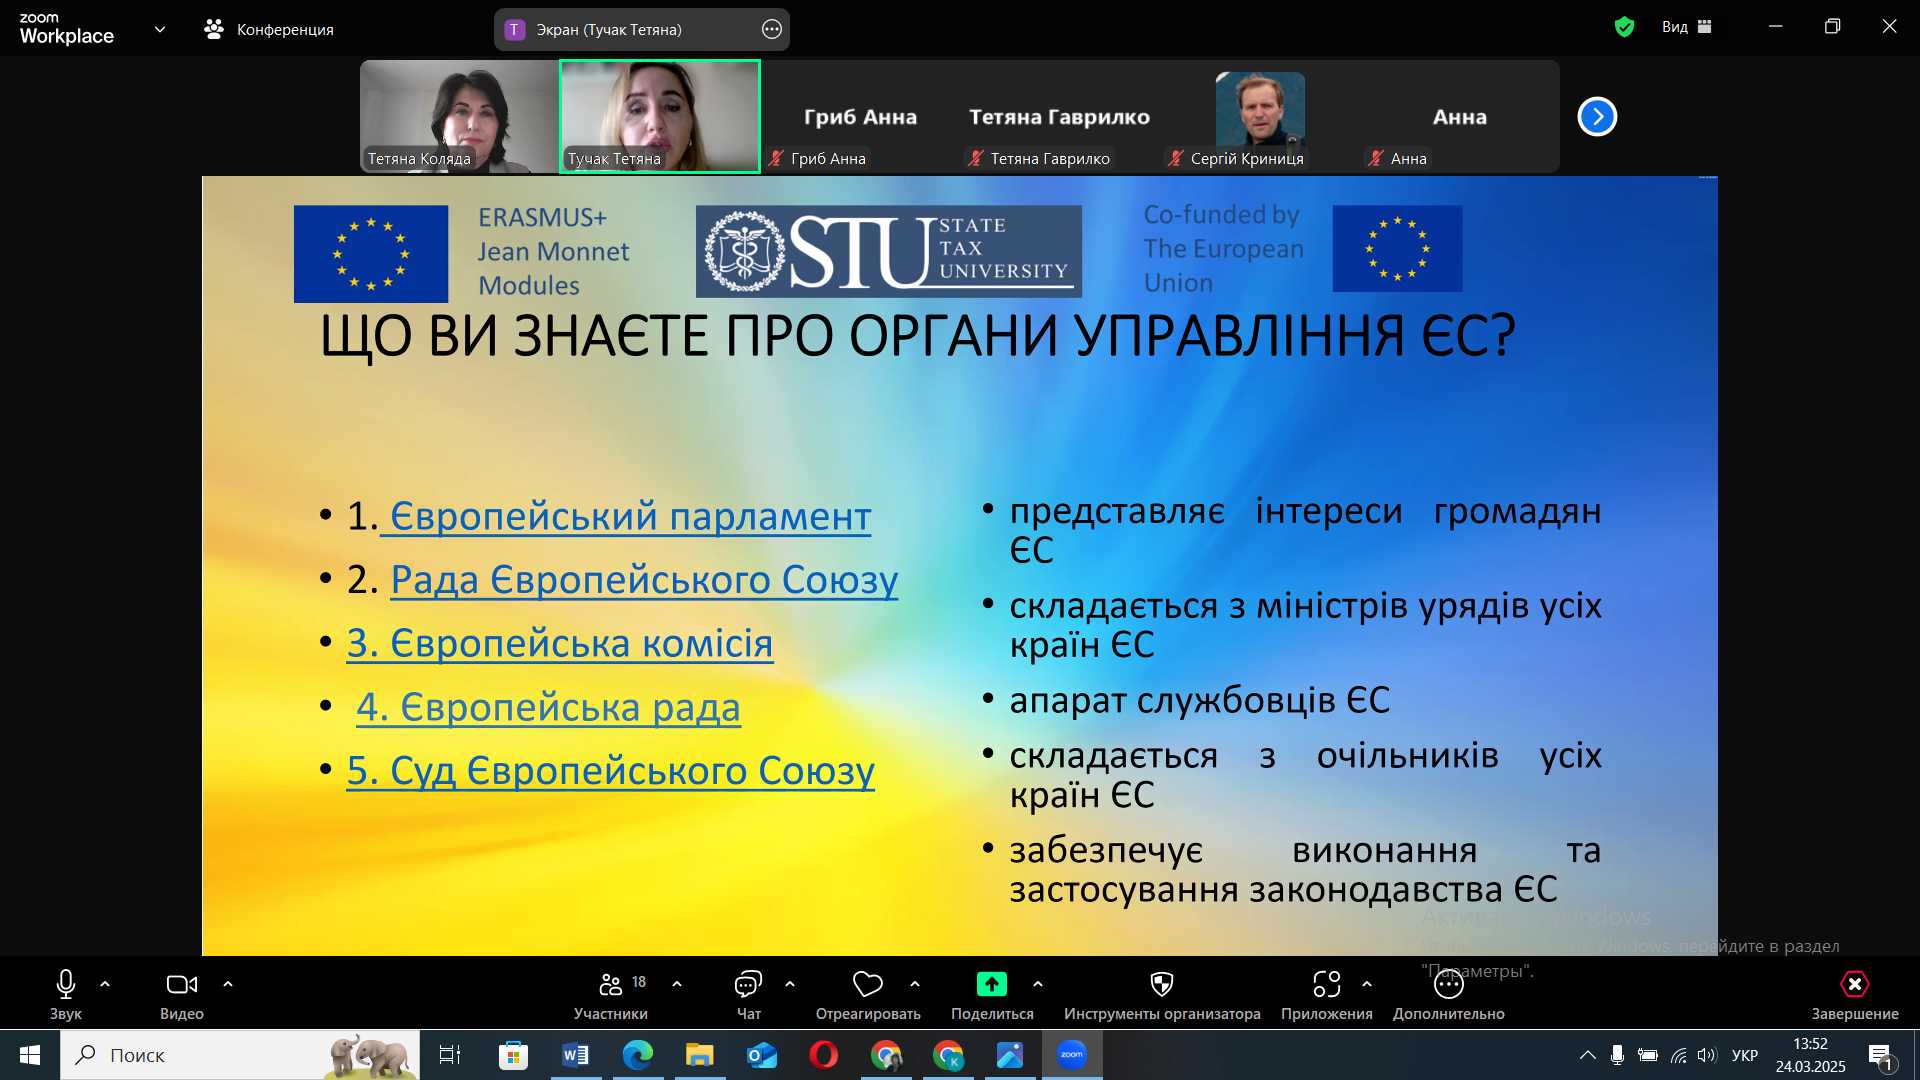Image resolution: width=1920 pixels, height=1080 pixels.
Task: Open Дополнительно more options
Action: point(1448,995)
